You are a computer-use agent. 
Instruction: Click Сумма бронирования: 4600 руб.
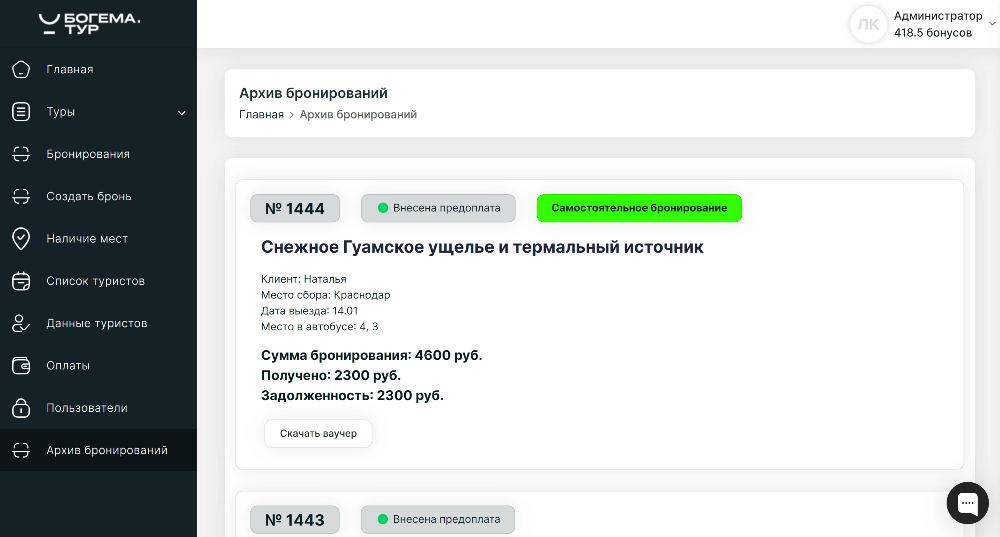(x=372, y=355)
